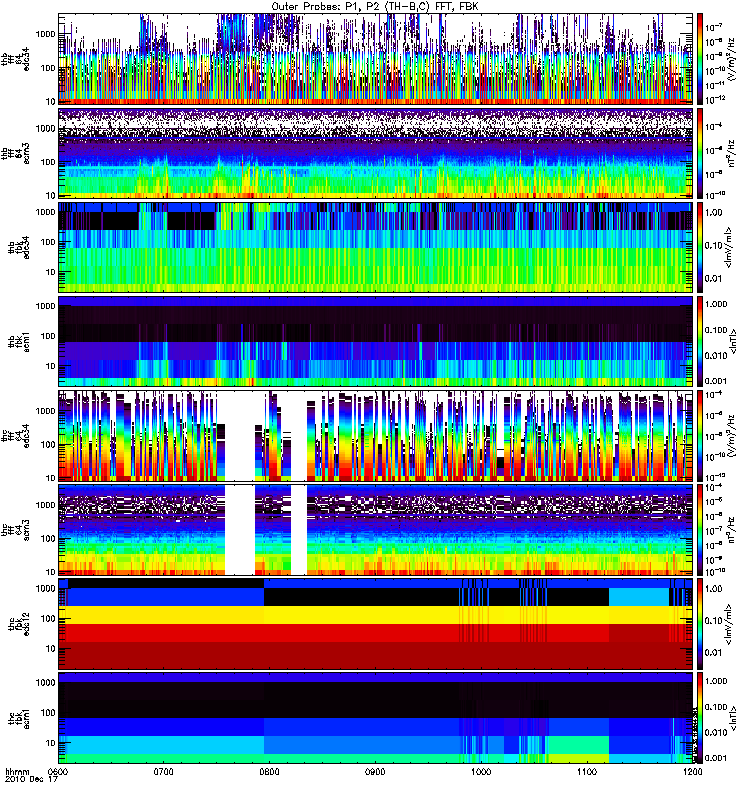Select the thb fff edc34 spectrogram panel
Viewport: 750px width, 800px height.
375,59
